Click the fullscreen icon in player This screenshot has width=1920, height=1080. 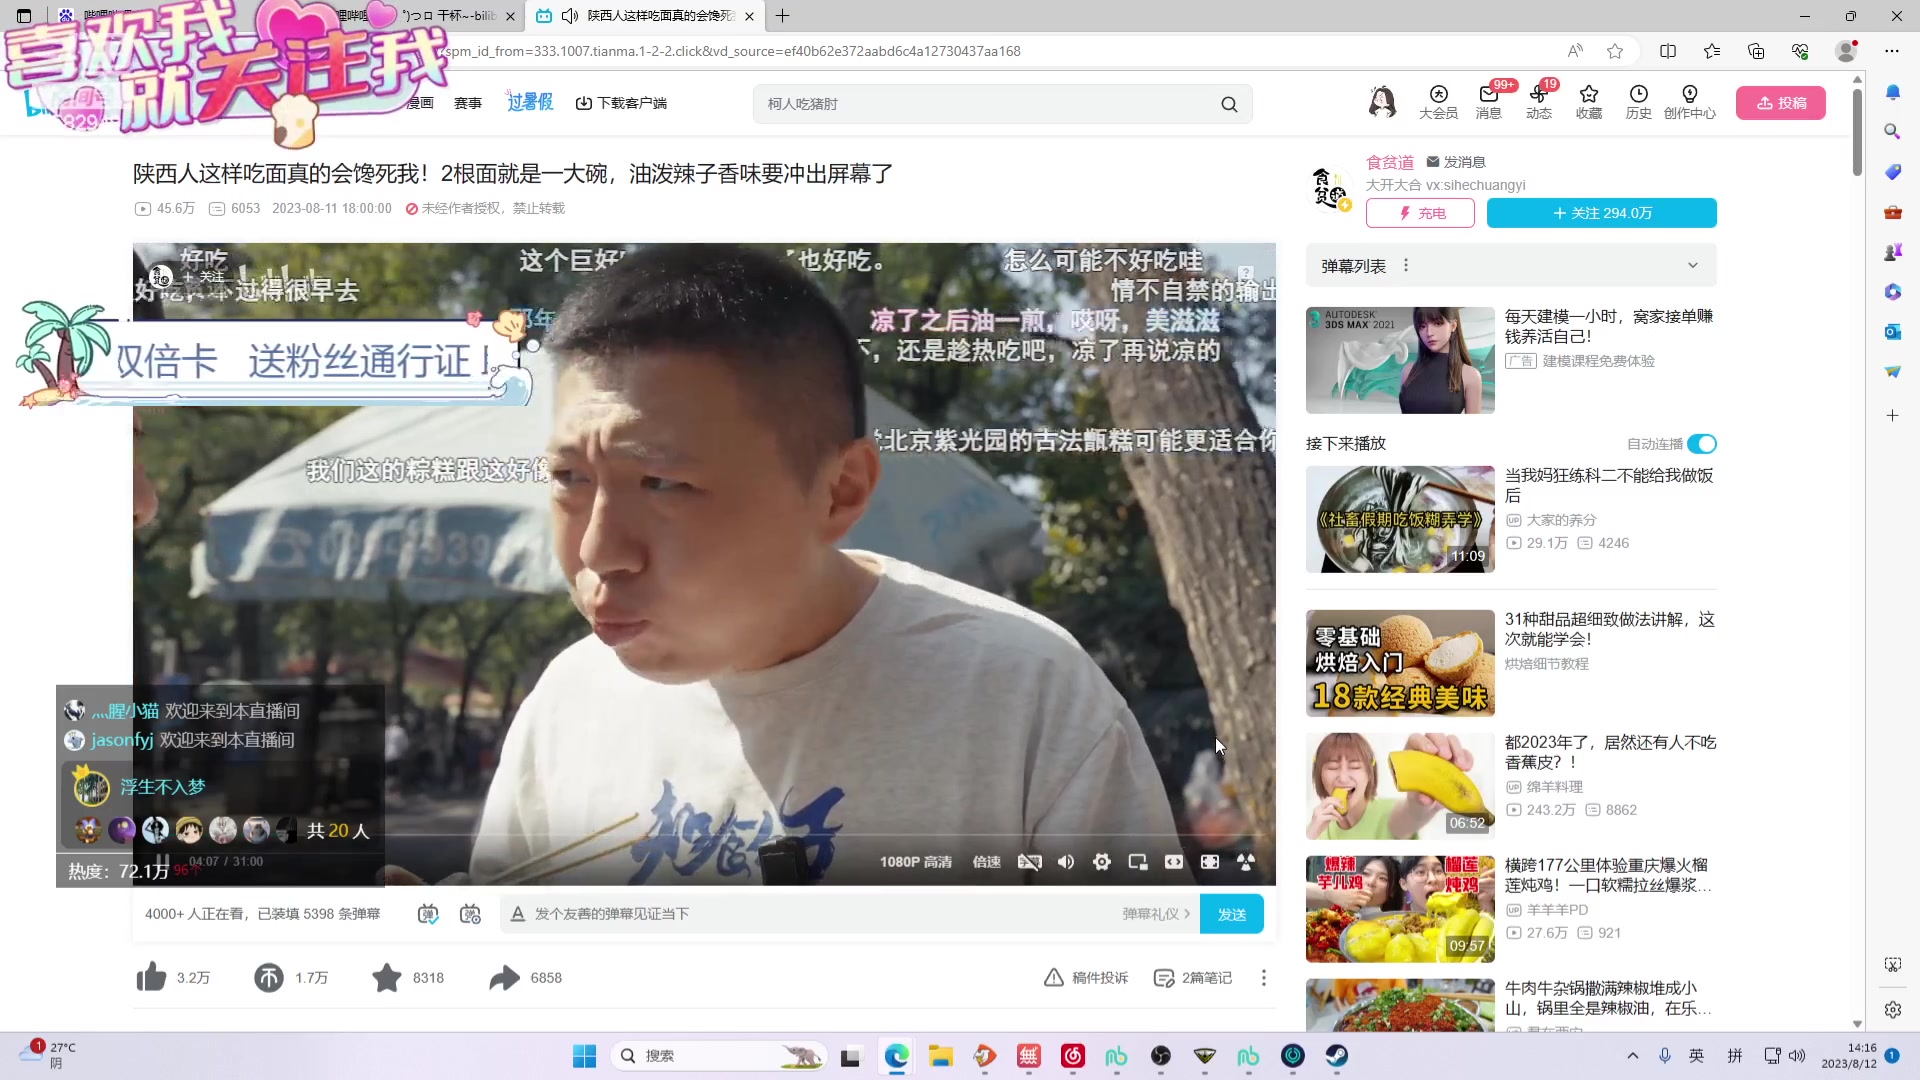pyautogui.click(x=1246, y=862)
